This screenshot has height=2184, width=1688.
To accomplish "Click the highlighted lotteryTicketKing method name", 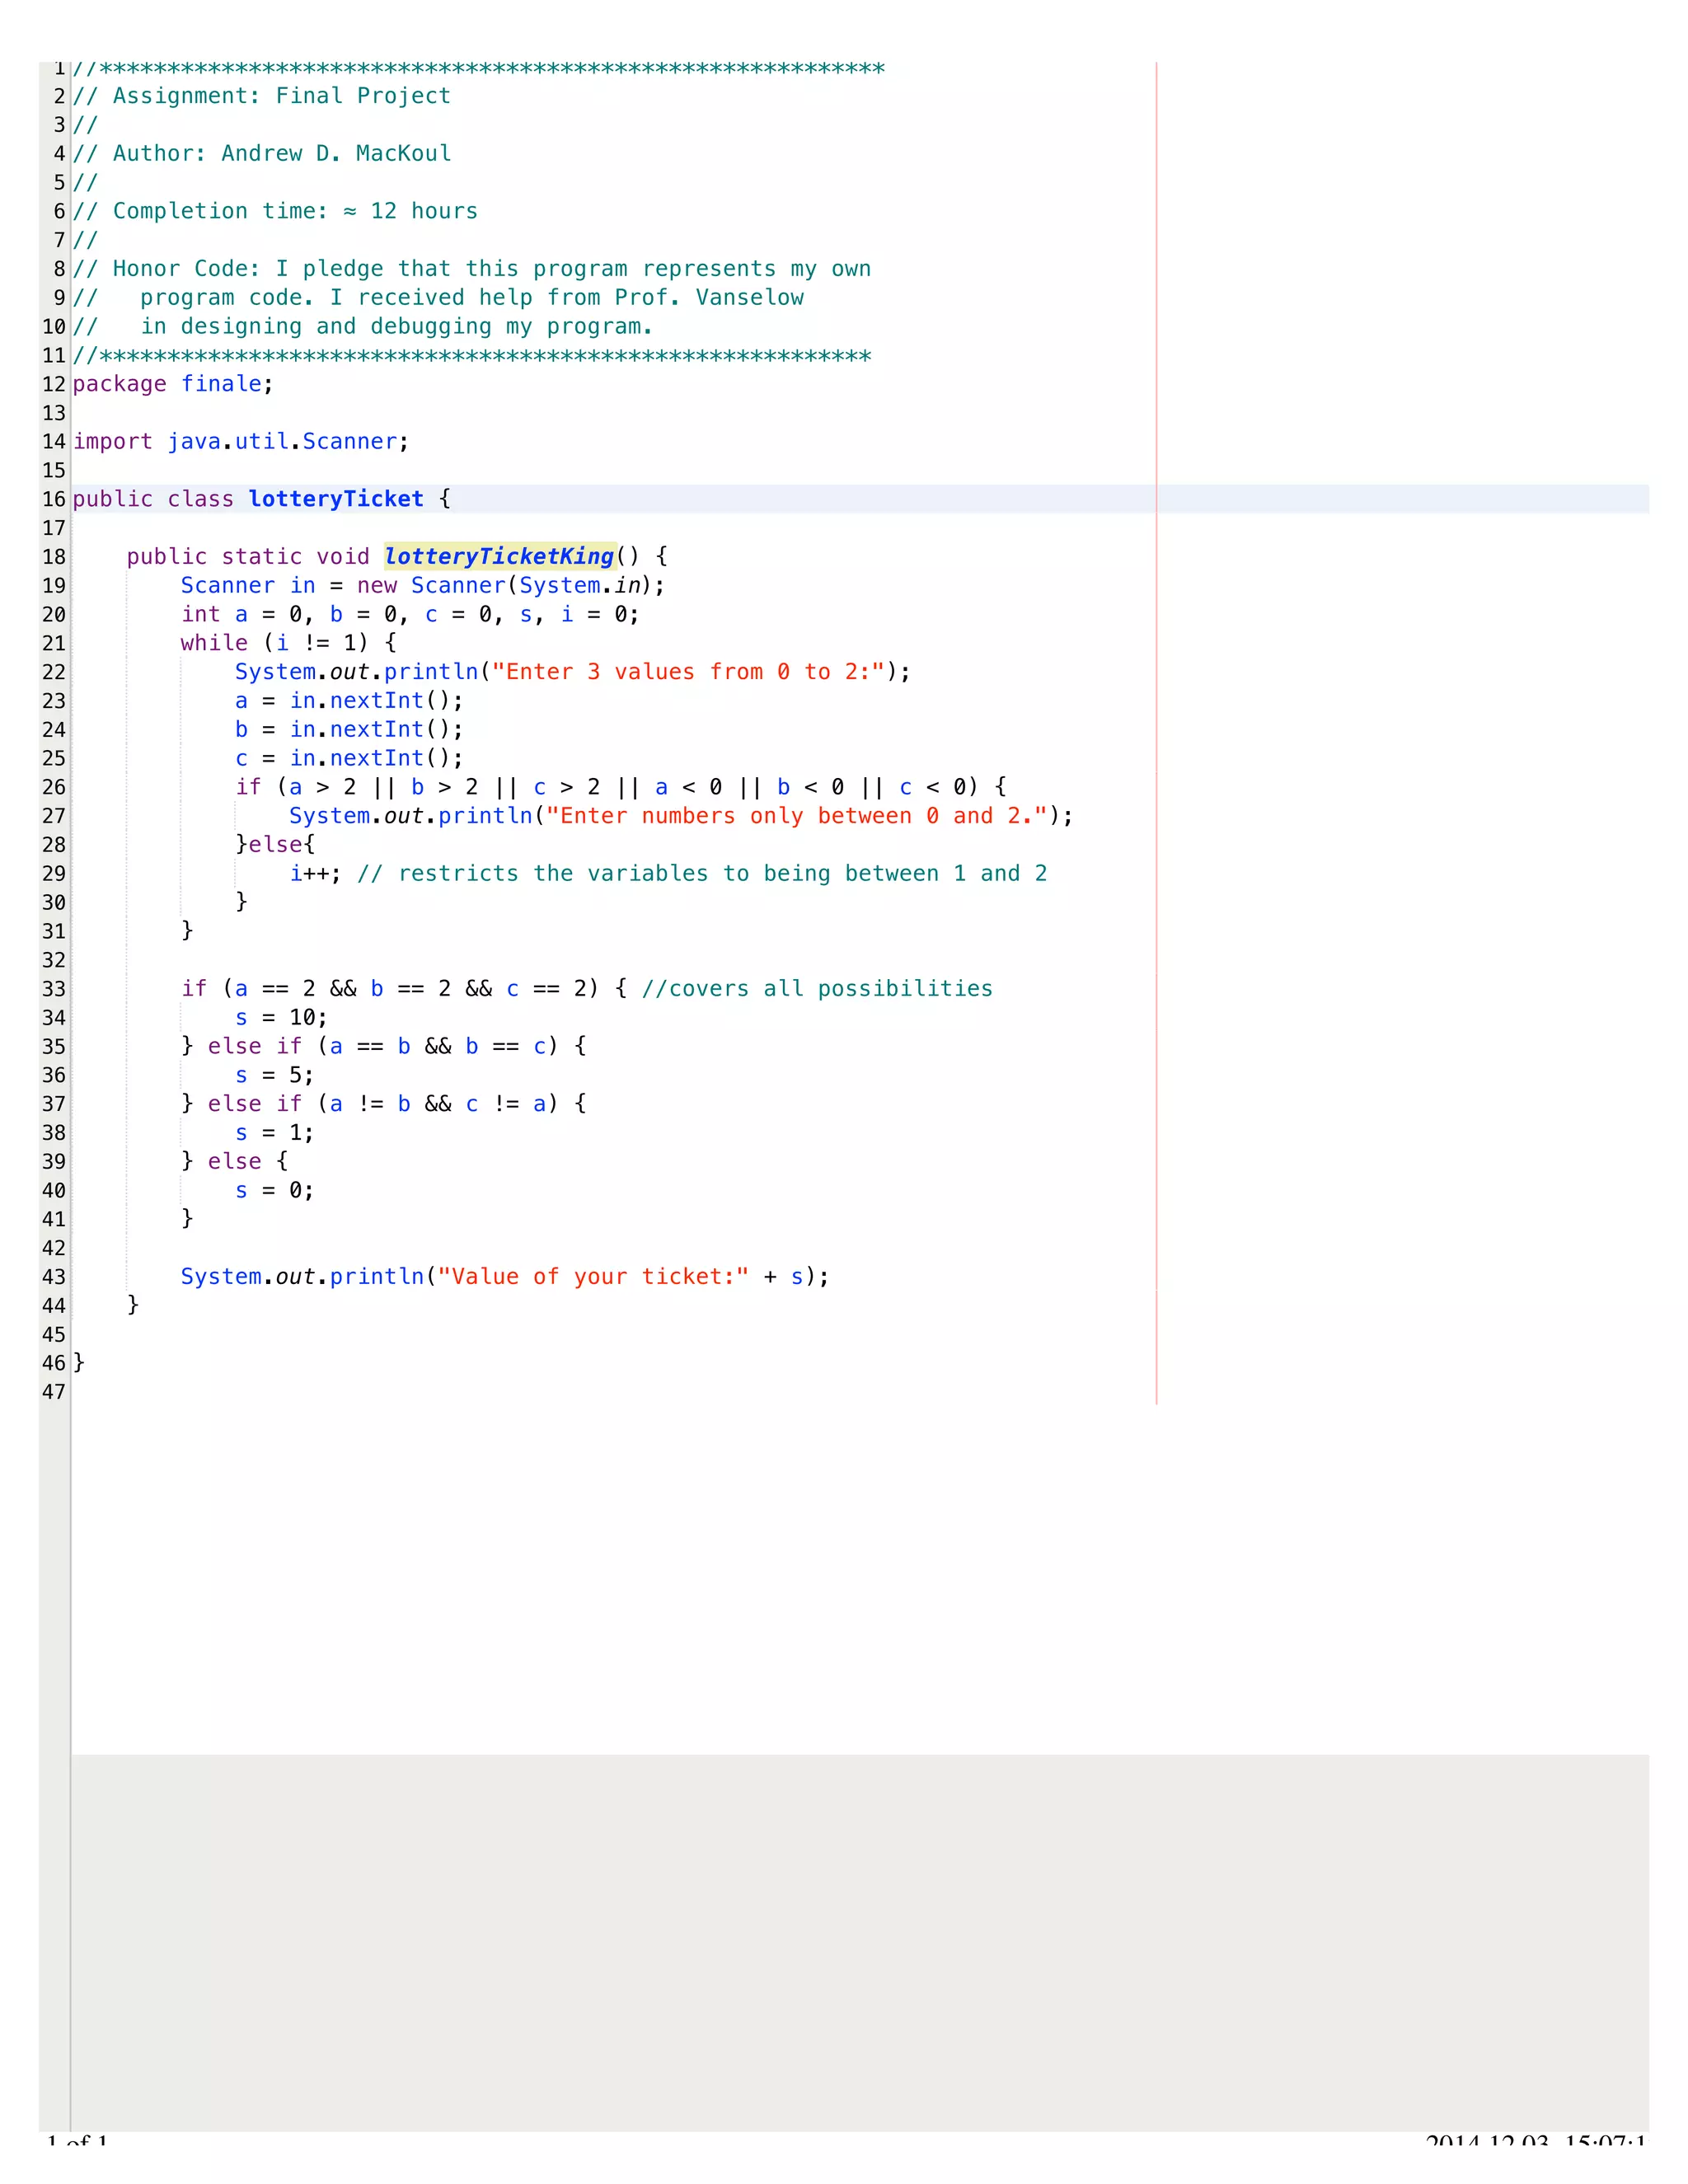I will (x=500, y=556).
